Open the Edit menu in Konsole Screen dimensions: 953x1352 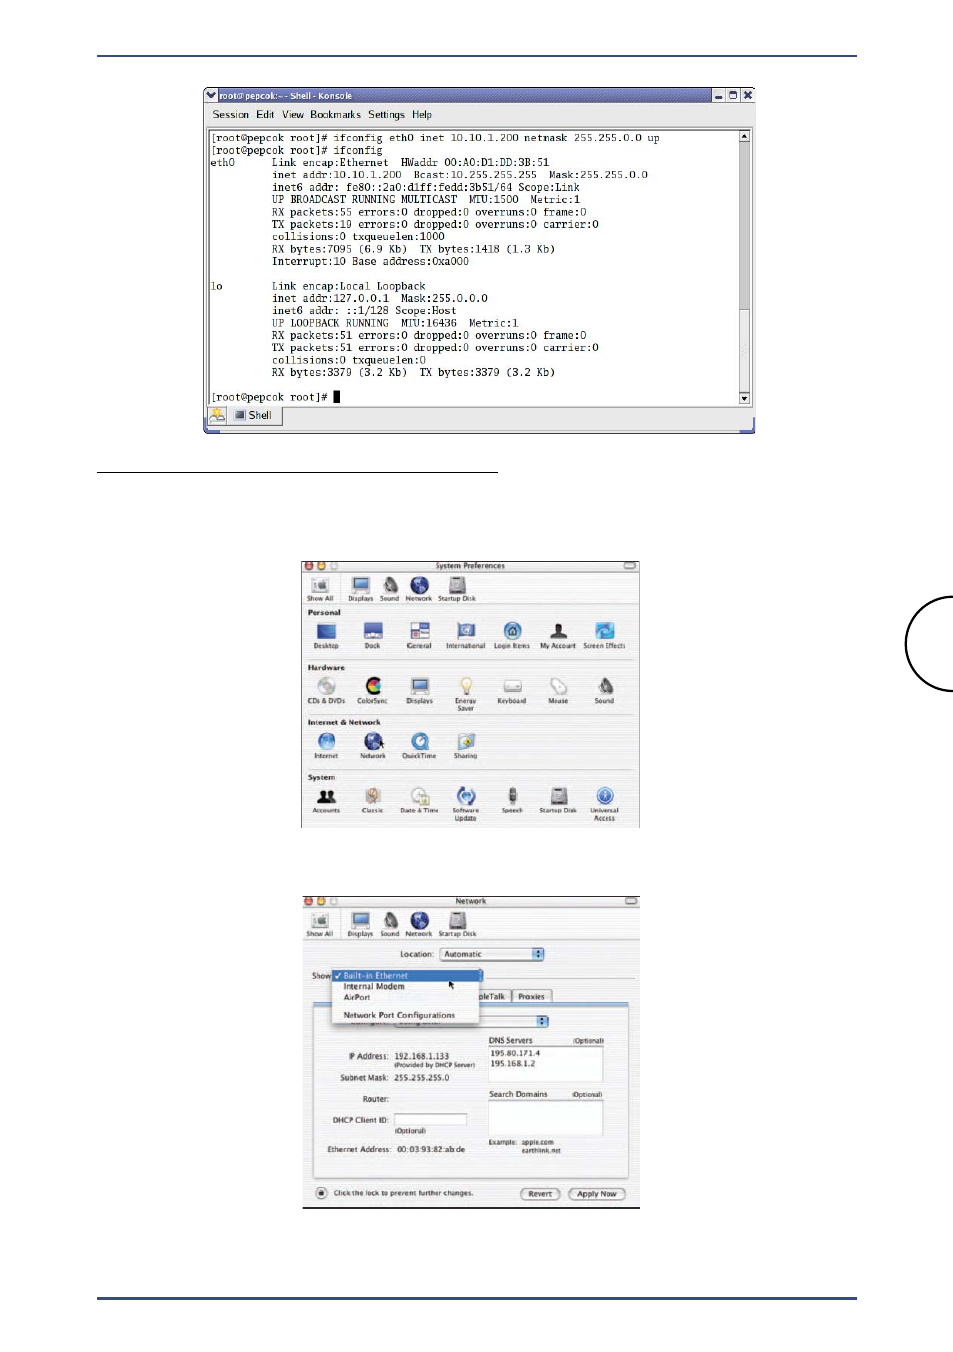click(265, 115)
